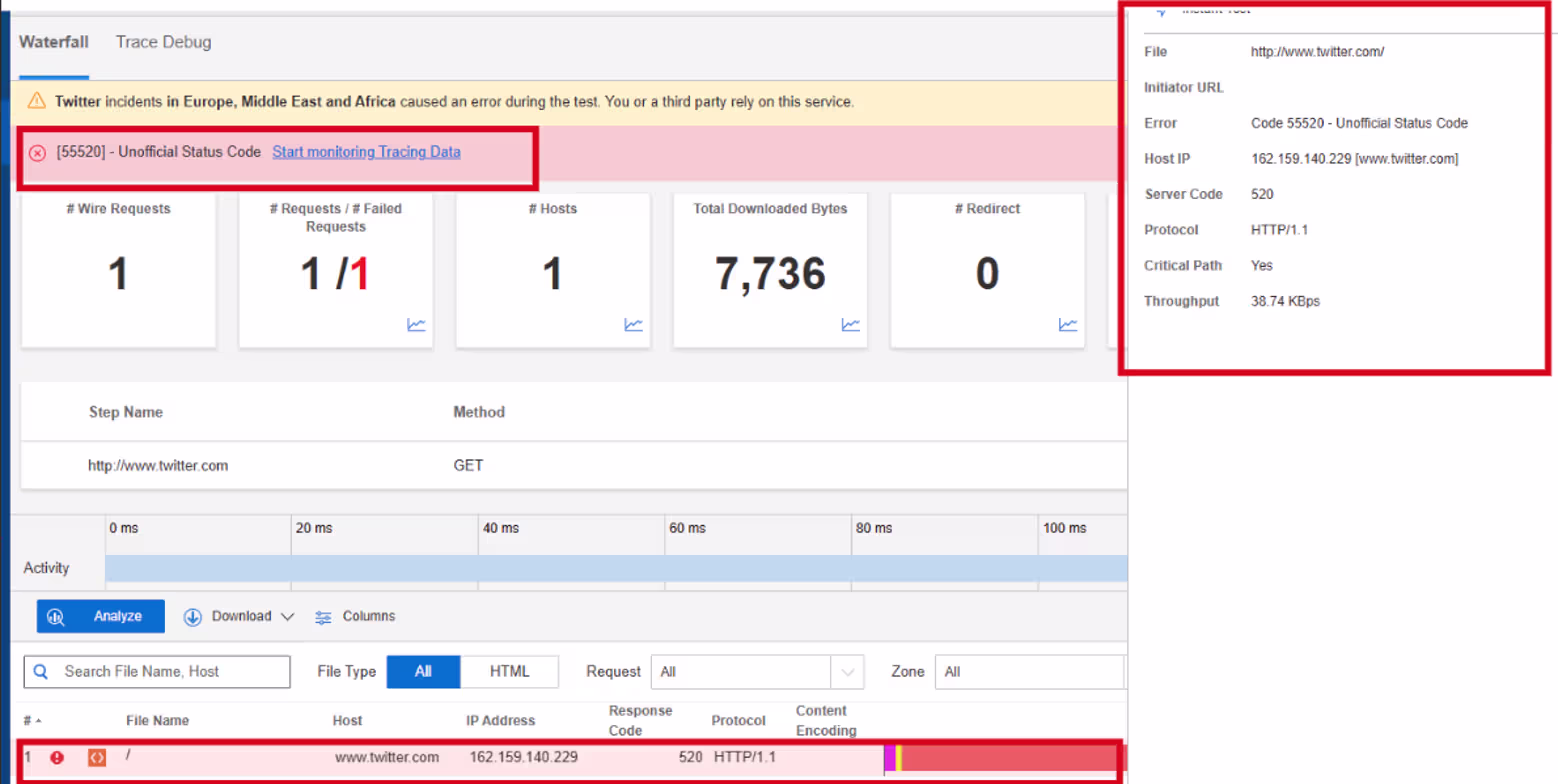Image resolution: width=1558 pixels, height=784 pixels.
Task: Open trend chart icon on Total Downloaded Bytes card
Action: (x=851, y=324)
